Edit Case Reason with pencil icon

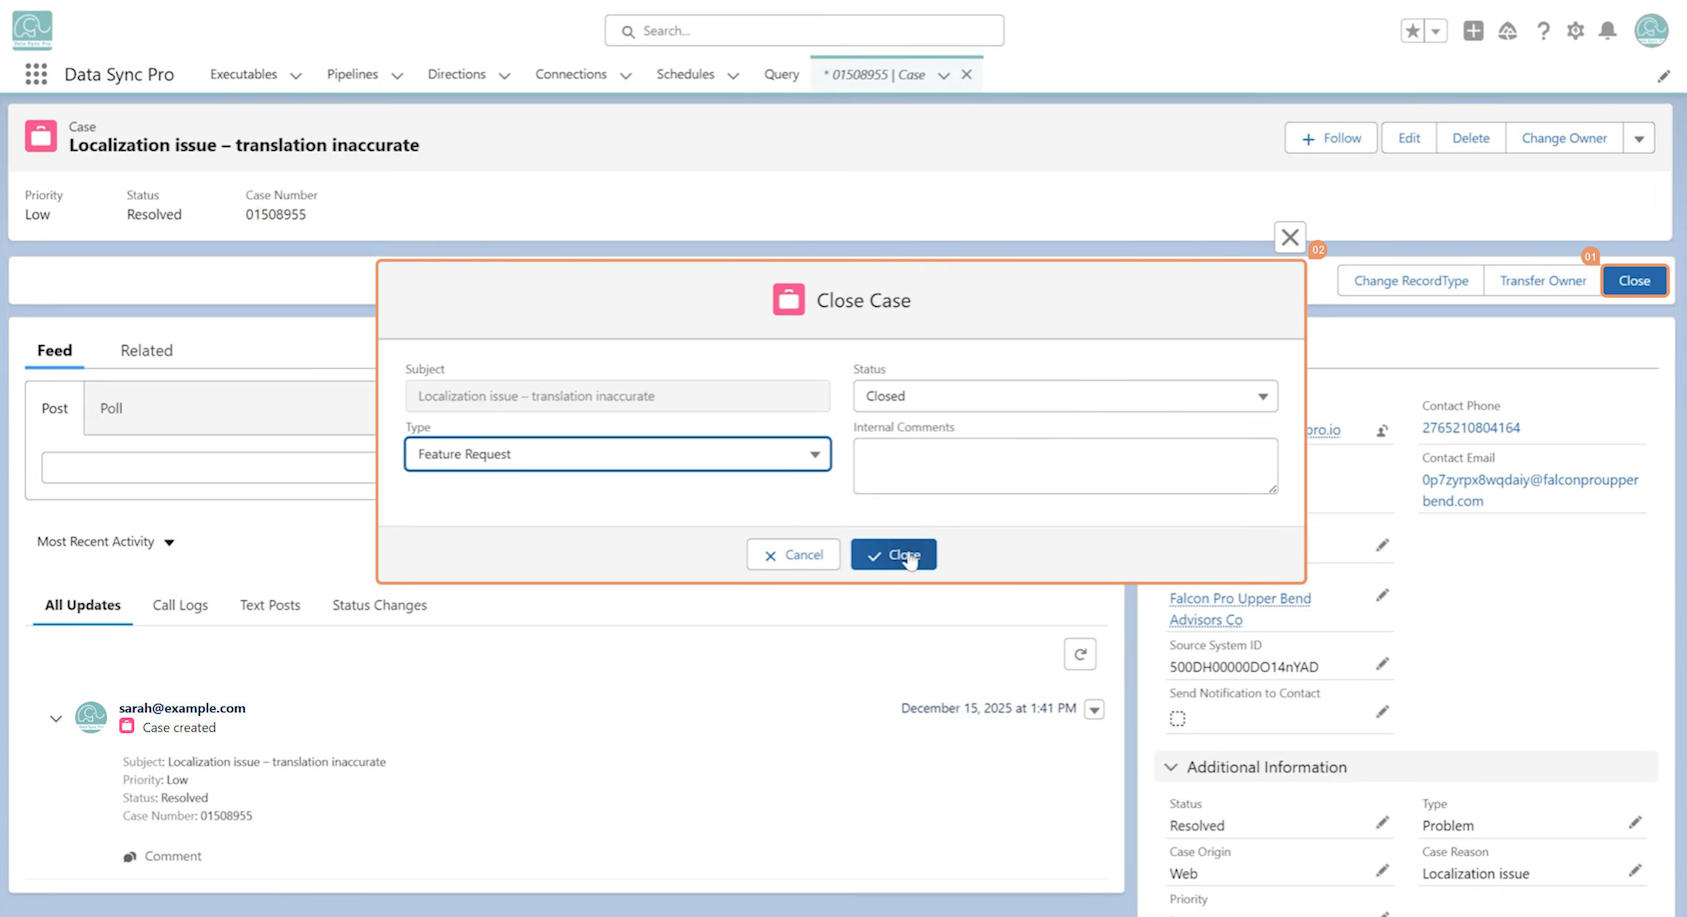pyautogui.click(x=1635, y=871)
